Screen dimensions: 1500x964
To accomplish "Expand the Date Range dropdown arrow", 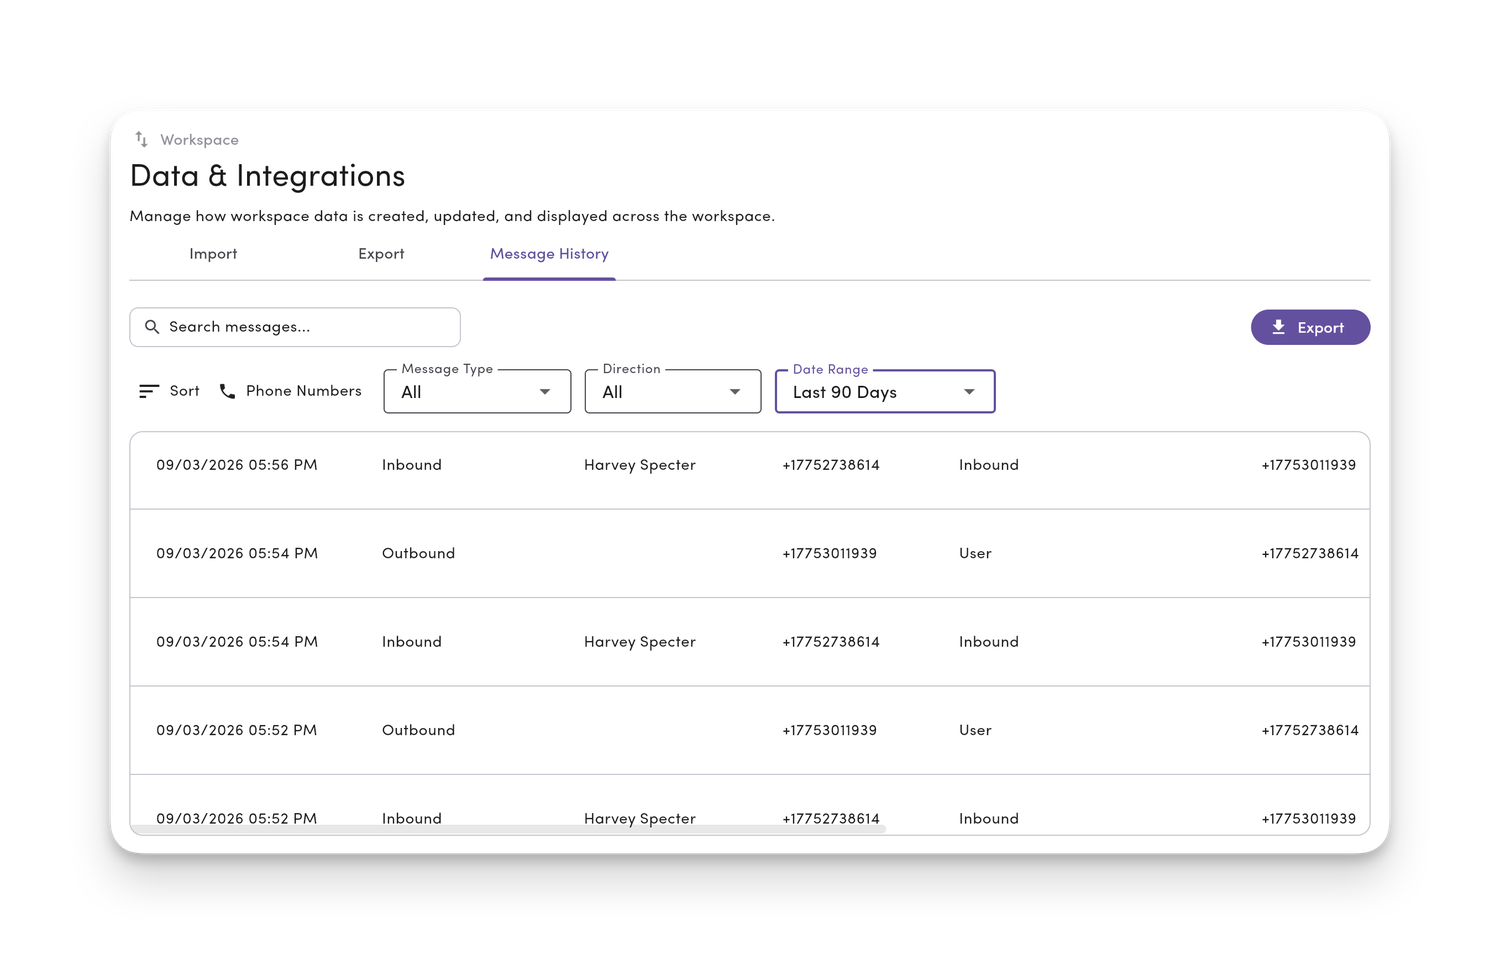I will coord(969,392).
